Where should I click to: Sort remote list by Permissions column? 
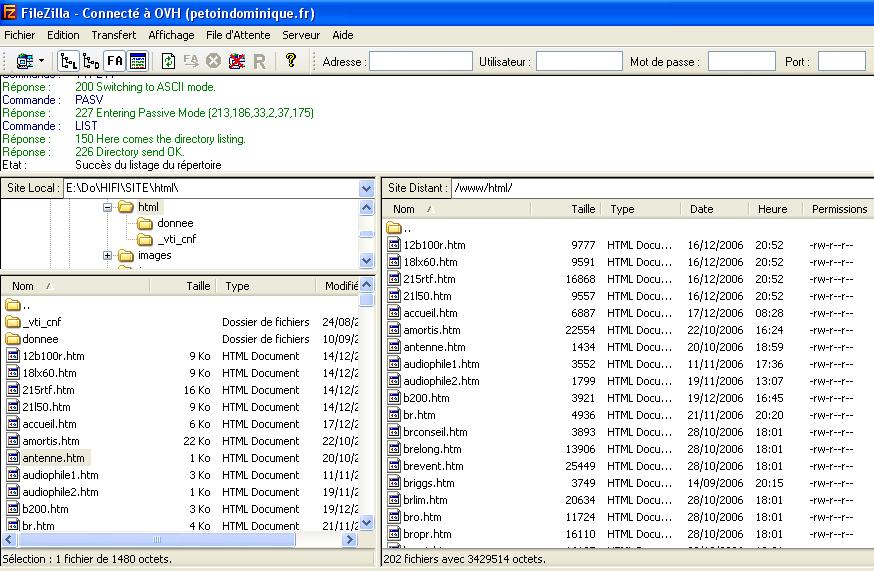838,209
